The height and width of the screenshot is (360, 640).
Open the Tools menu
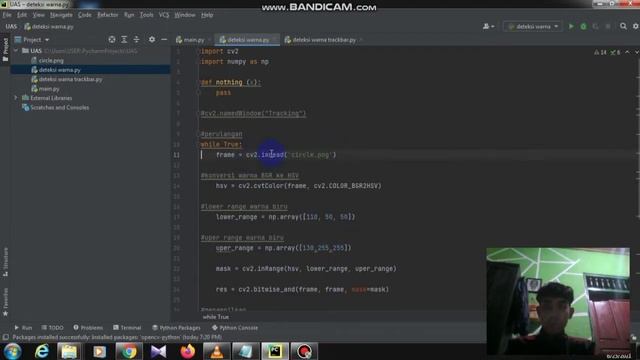point(147,15)
